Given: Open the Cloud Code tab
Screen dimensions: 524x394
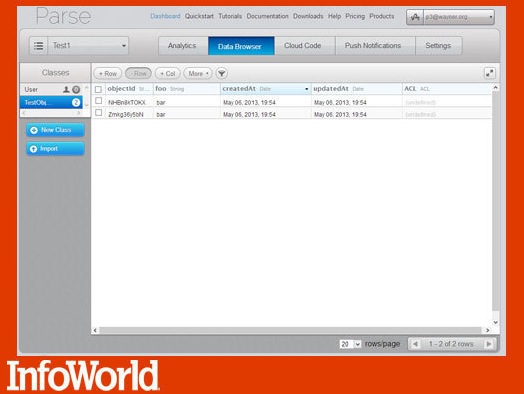Looking at the screenshot, I should point(304,46).
